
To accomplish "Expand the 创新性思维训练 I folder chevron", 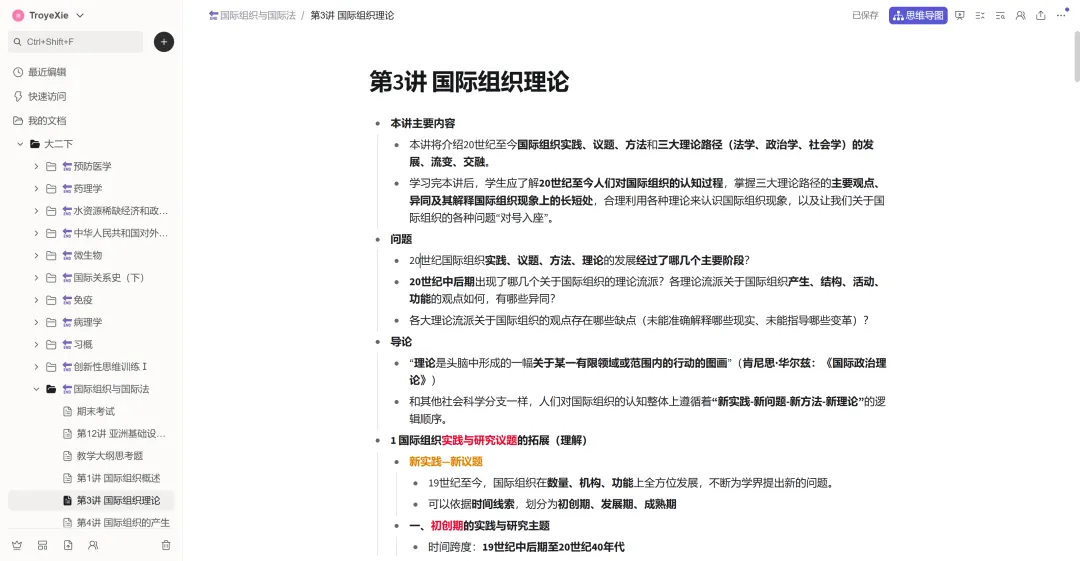I will 36,367.
